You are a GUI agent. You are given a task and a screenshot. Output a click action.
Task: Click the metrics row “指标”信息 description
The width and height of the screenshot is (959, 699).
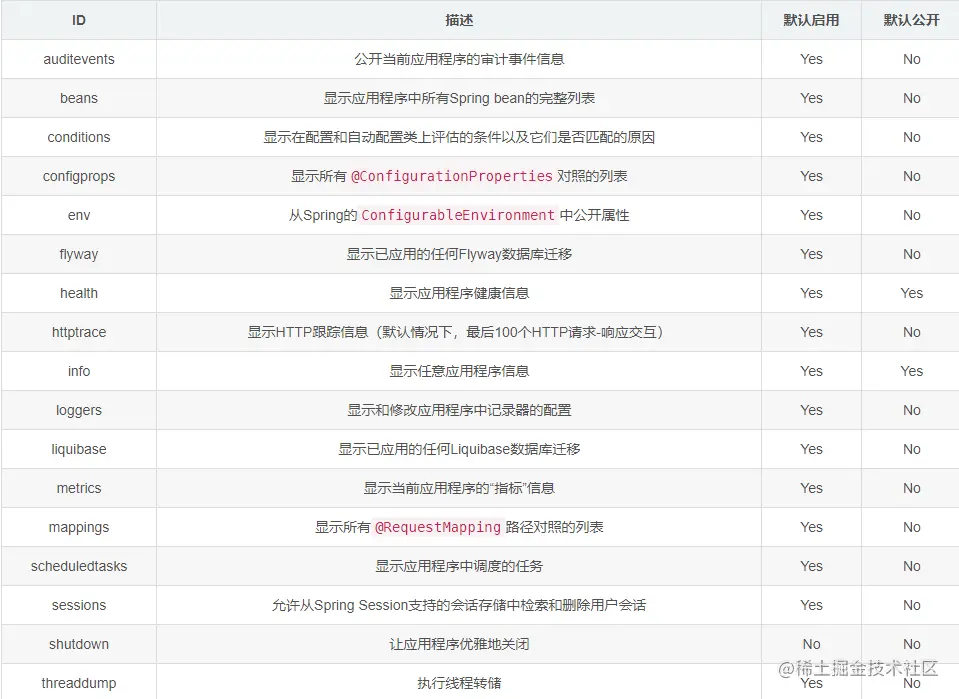click(x=459, y=489)
